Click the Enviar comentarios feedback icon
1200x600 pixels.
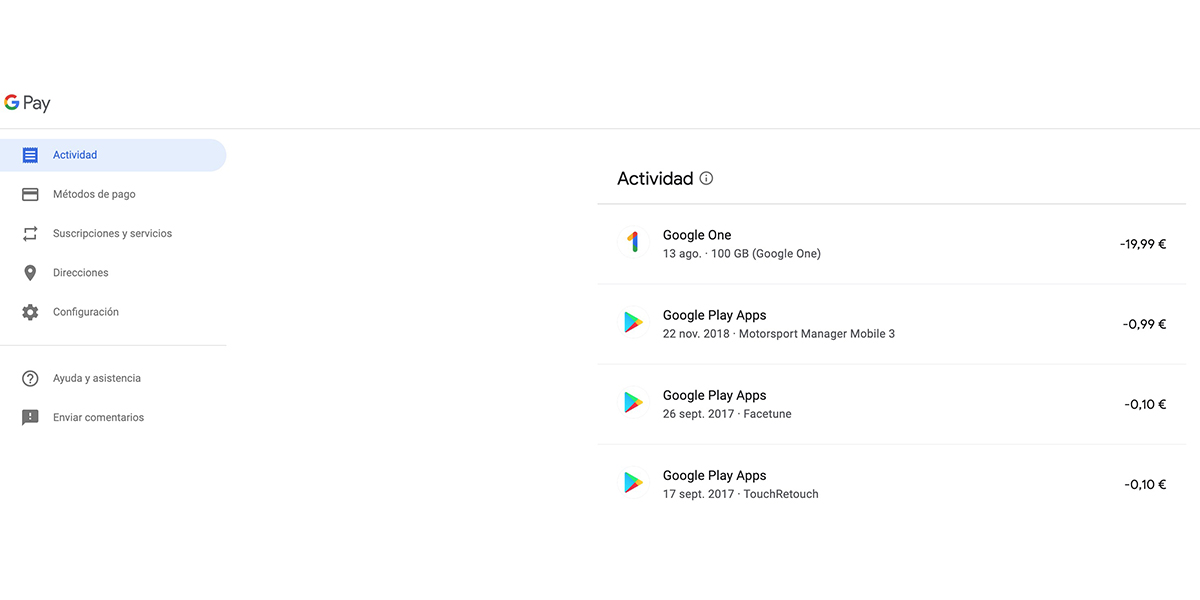(32, 417)
